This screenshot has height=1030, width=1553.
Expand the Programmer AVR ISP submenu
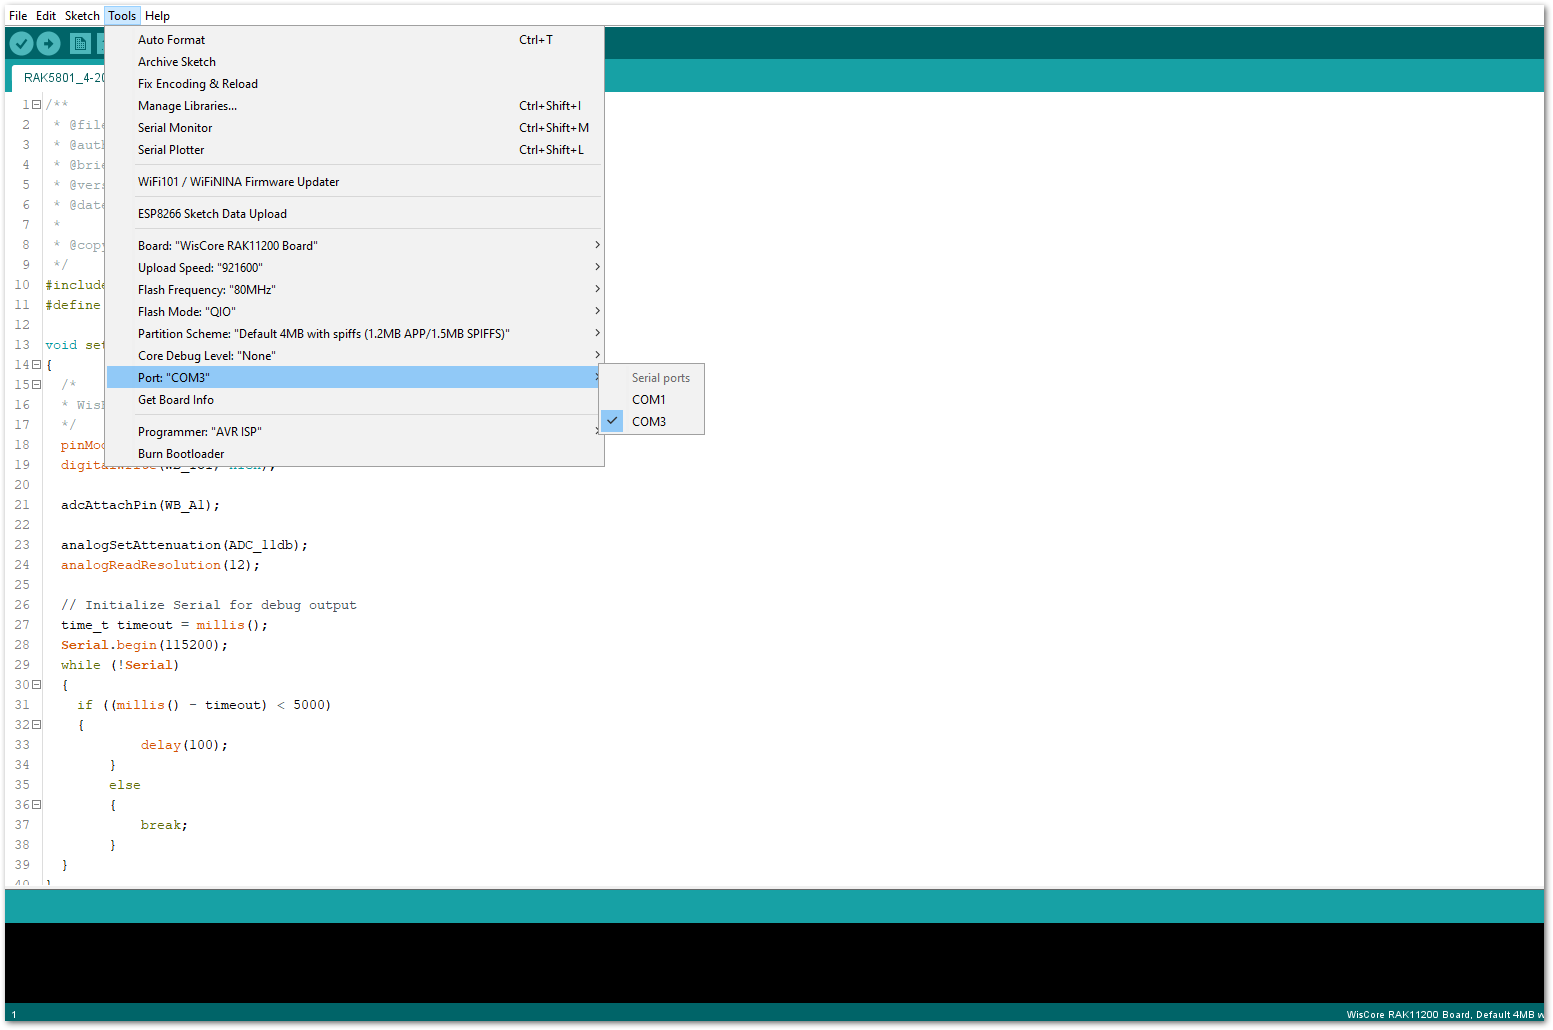[x=355, y=432]
